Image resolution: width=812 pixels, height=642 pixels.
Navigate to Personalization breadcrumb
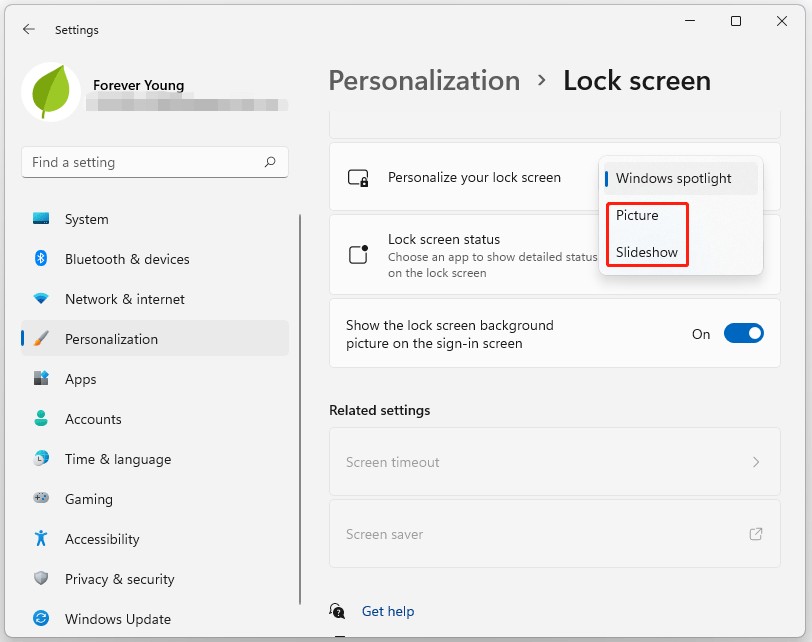pos(424,81)
